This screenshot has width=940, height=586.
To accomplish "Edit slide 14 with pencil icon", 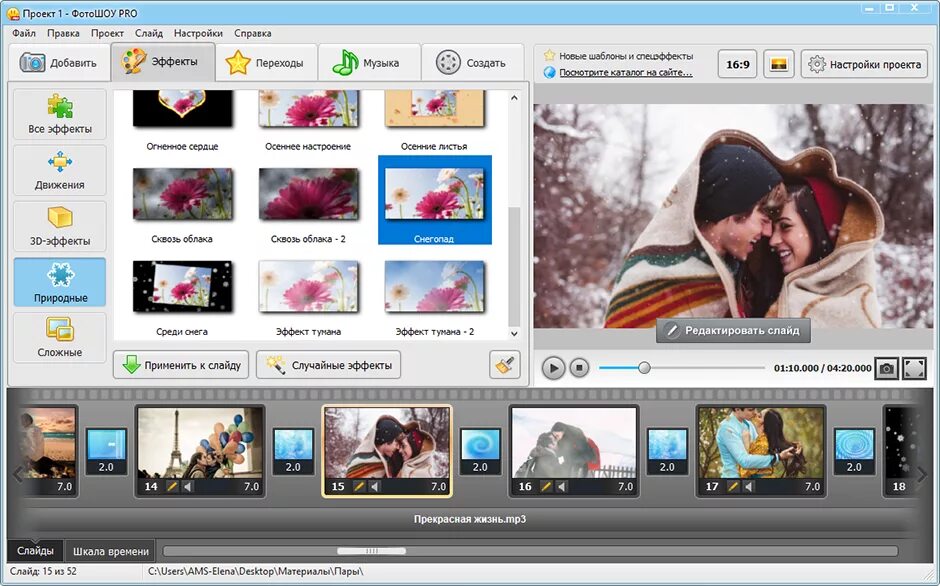I will coord(172,486).
